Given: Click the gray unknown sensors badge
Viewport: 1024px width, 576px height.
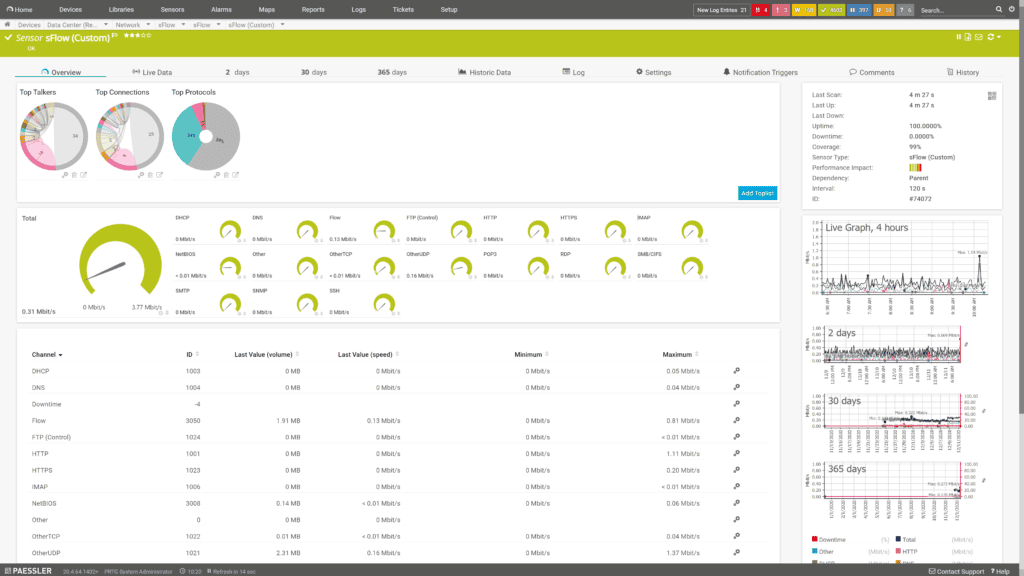Looking at the screenshot, I should coord(904,10).
